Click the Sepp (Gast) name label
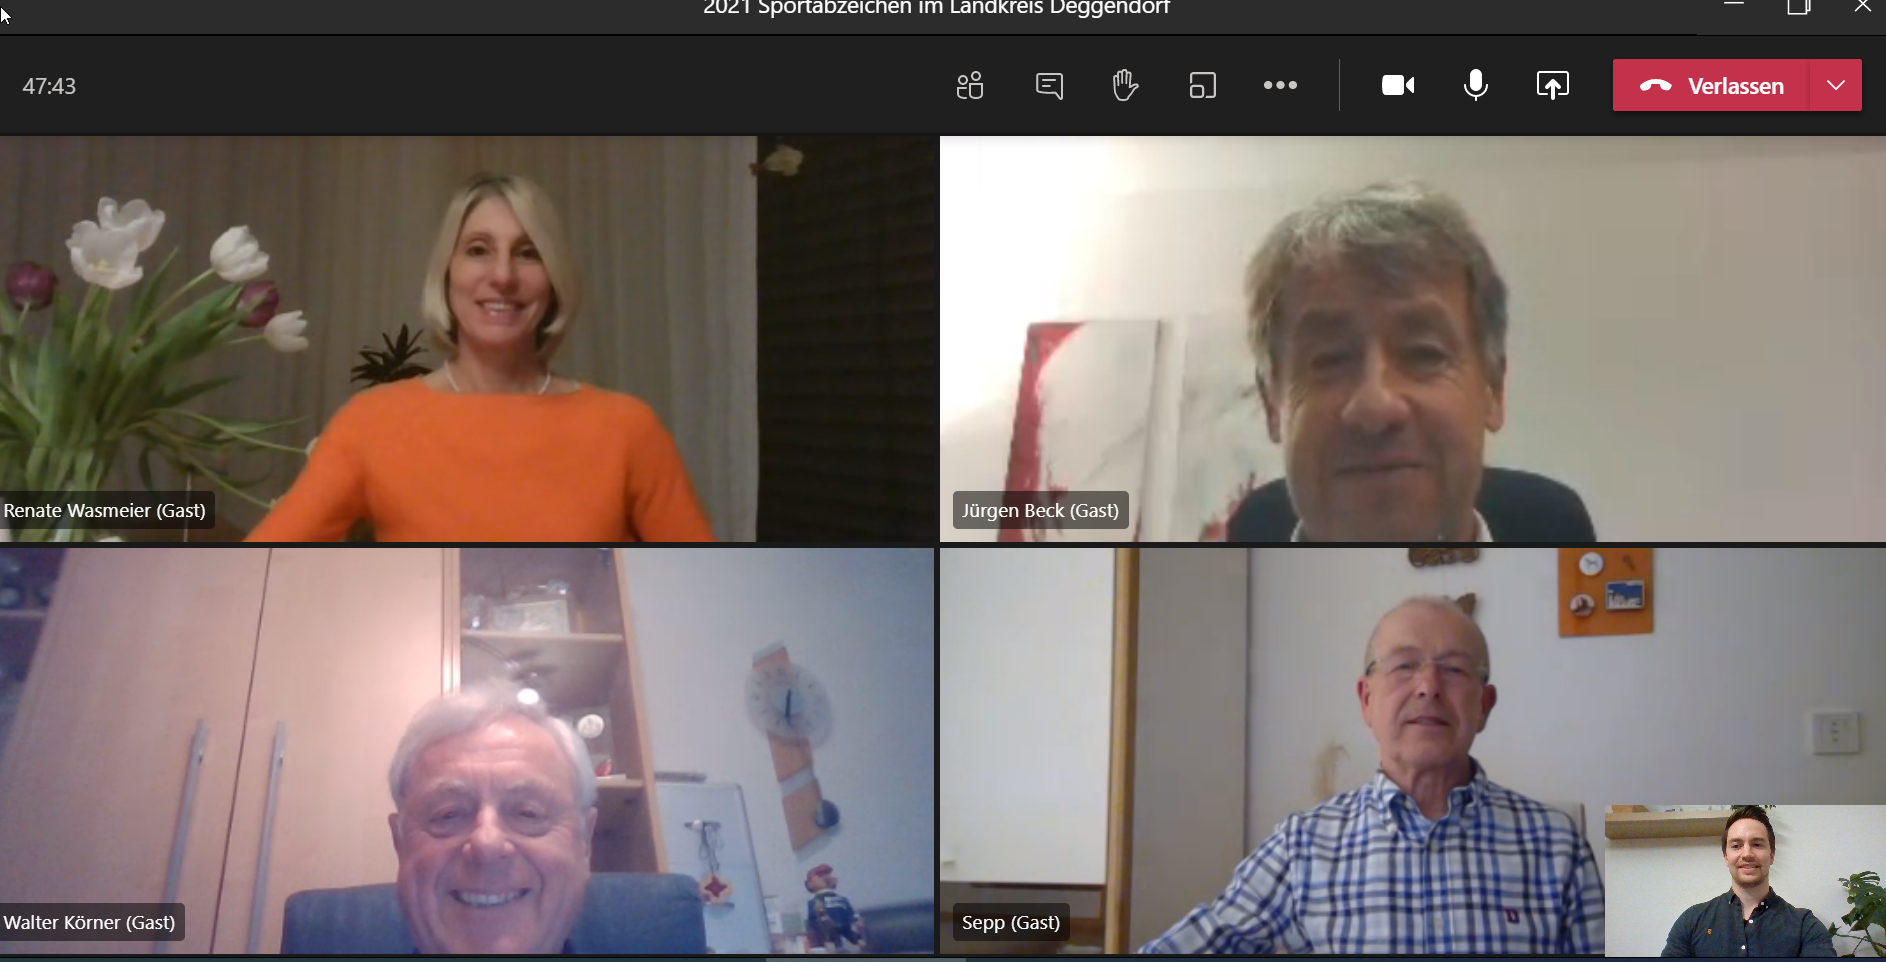Viewport: 1886px width, 962px height. [1010, 923]
